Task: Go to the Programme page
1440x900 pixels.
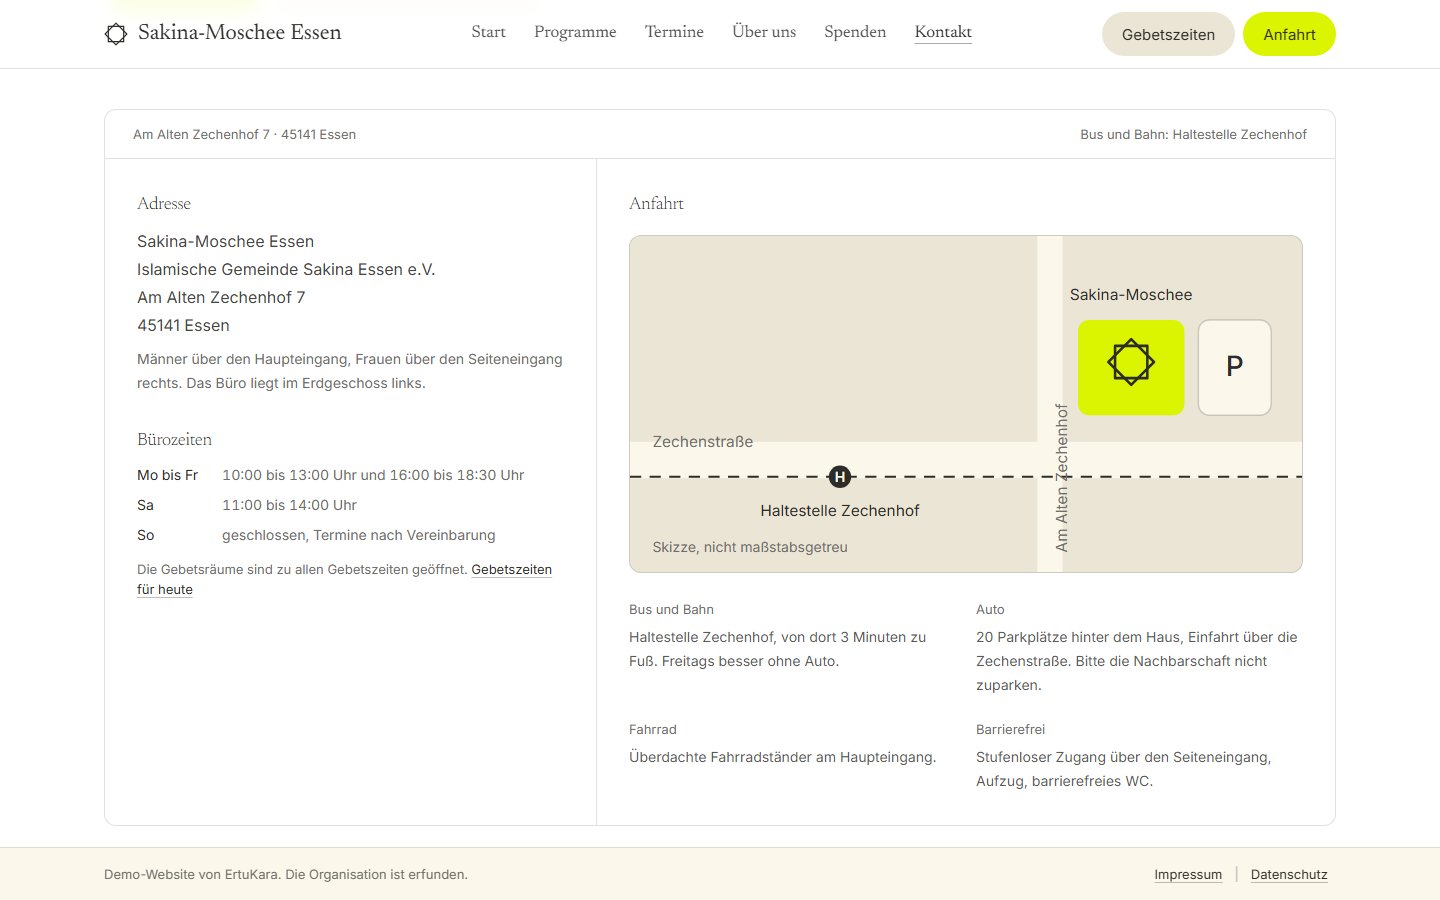Action: pos(575,32)
